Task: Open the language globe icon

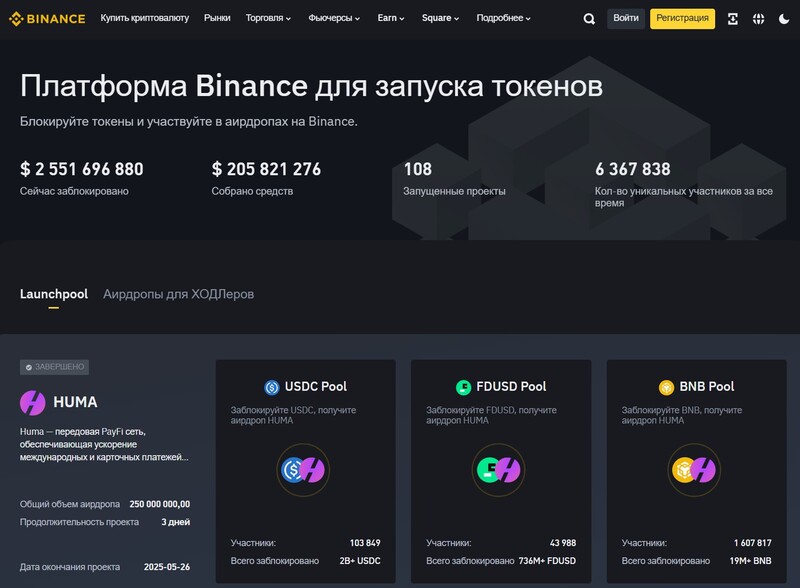Action: (759, 19)
